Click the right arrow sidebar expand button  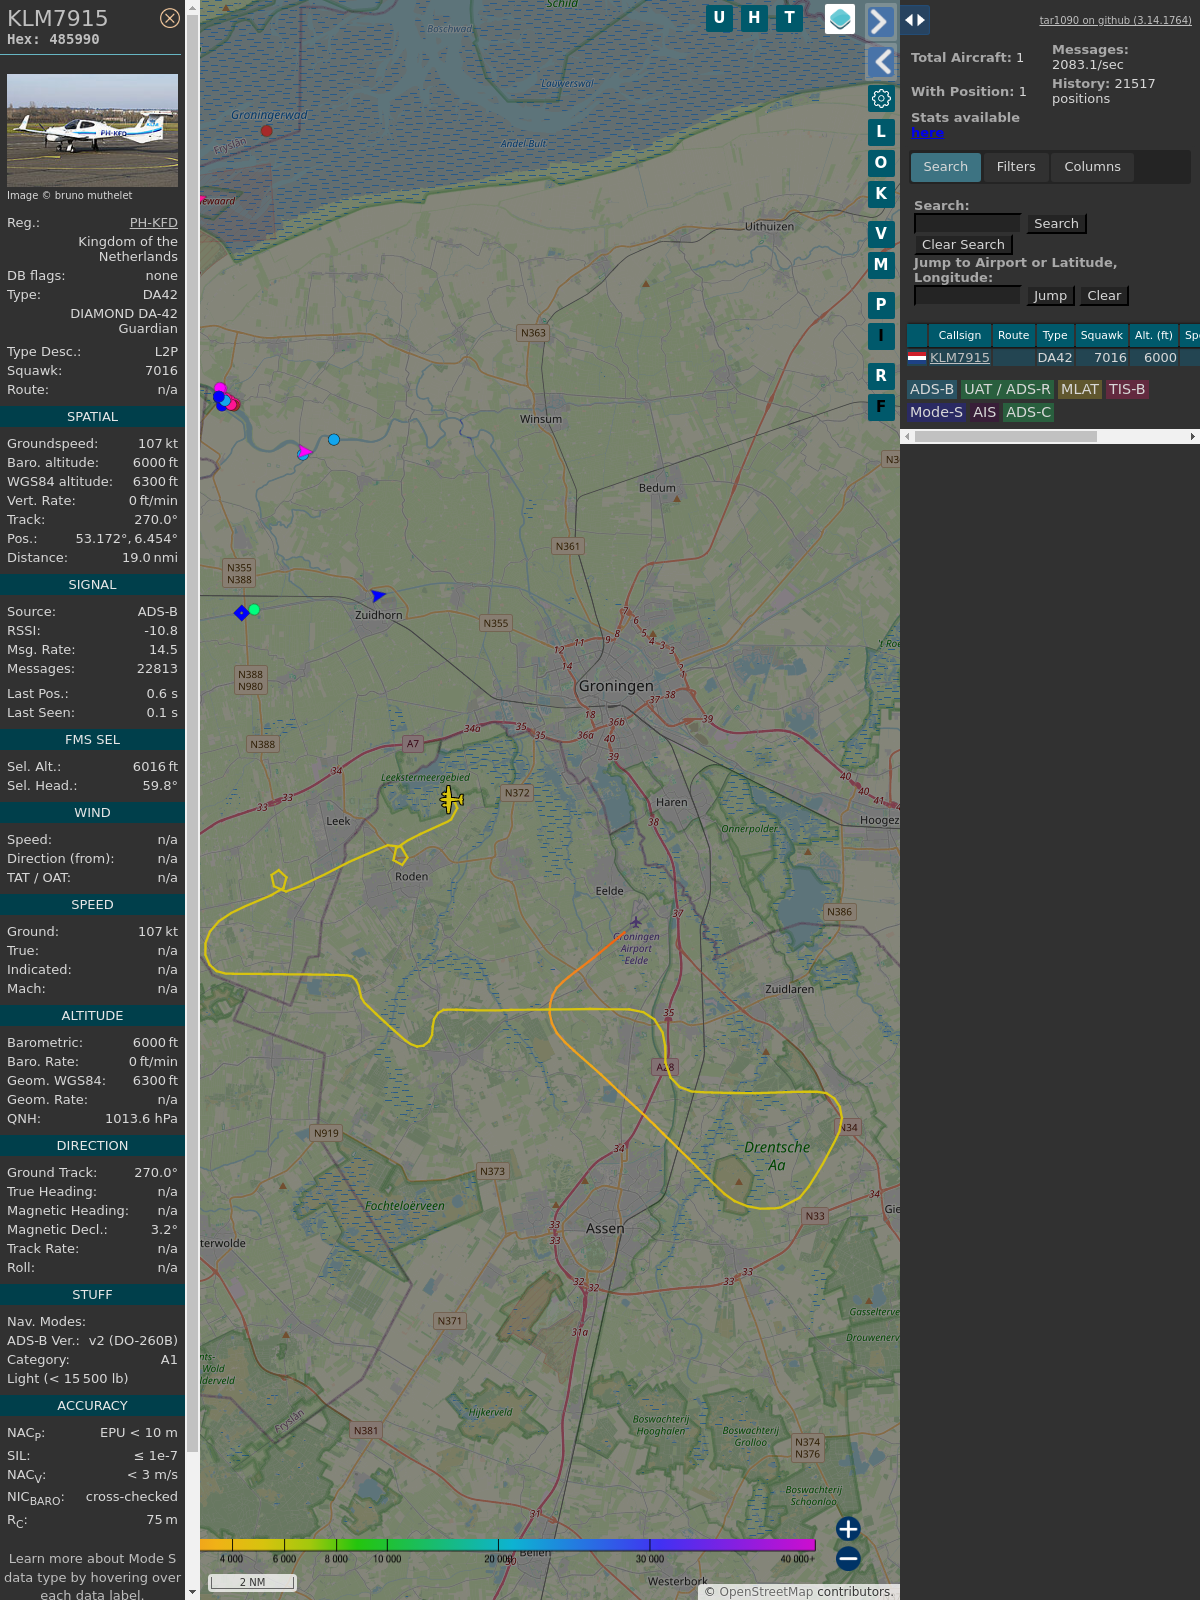880,21
